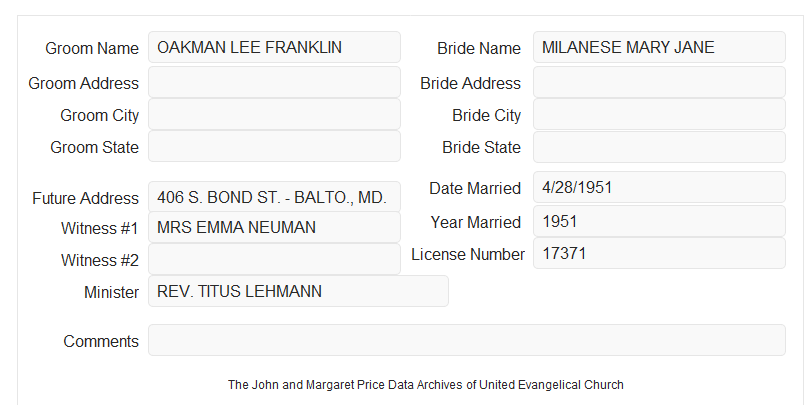Select the Future Address field

274,197
